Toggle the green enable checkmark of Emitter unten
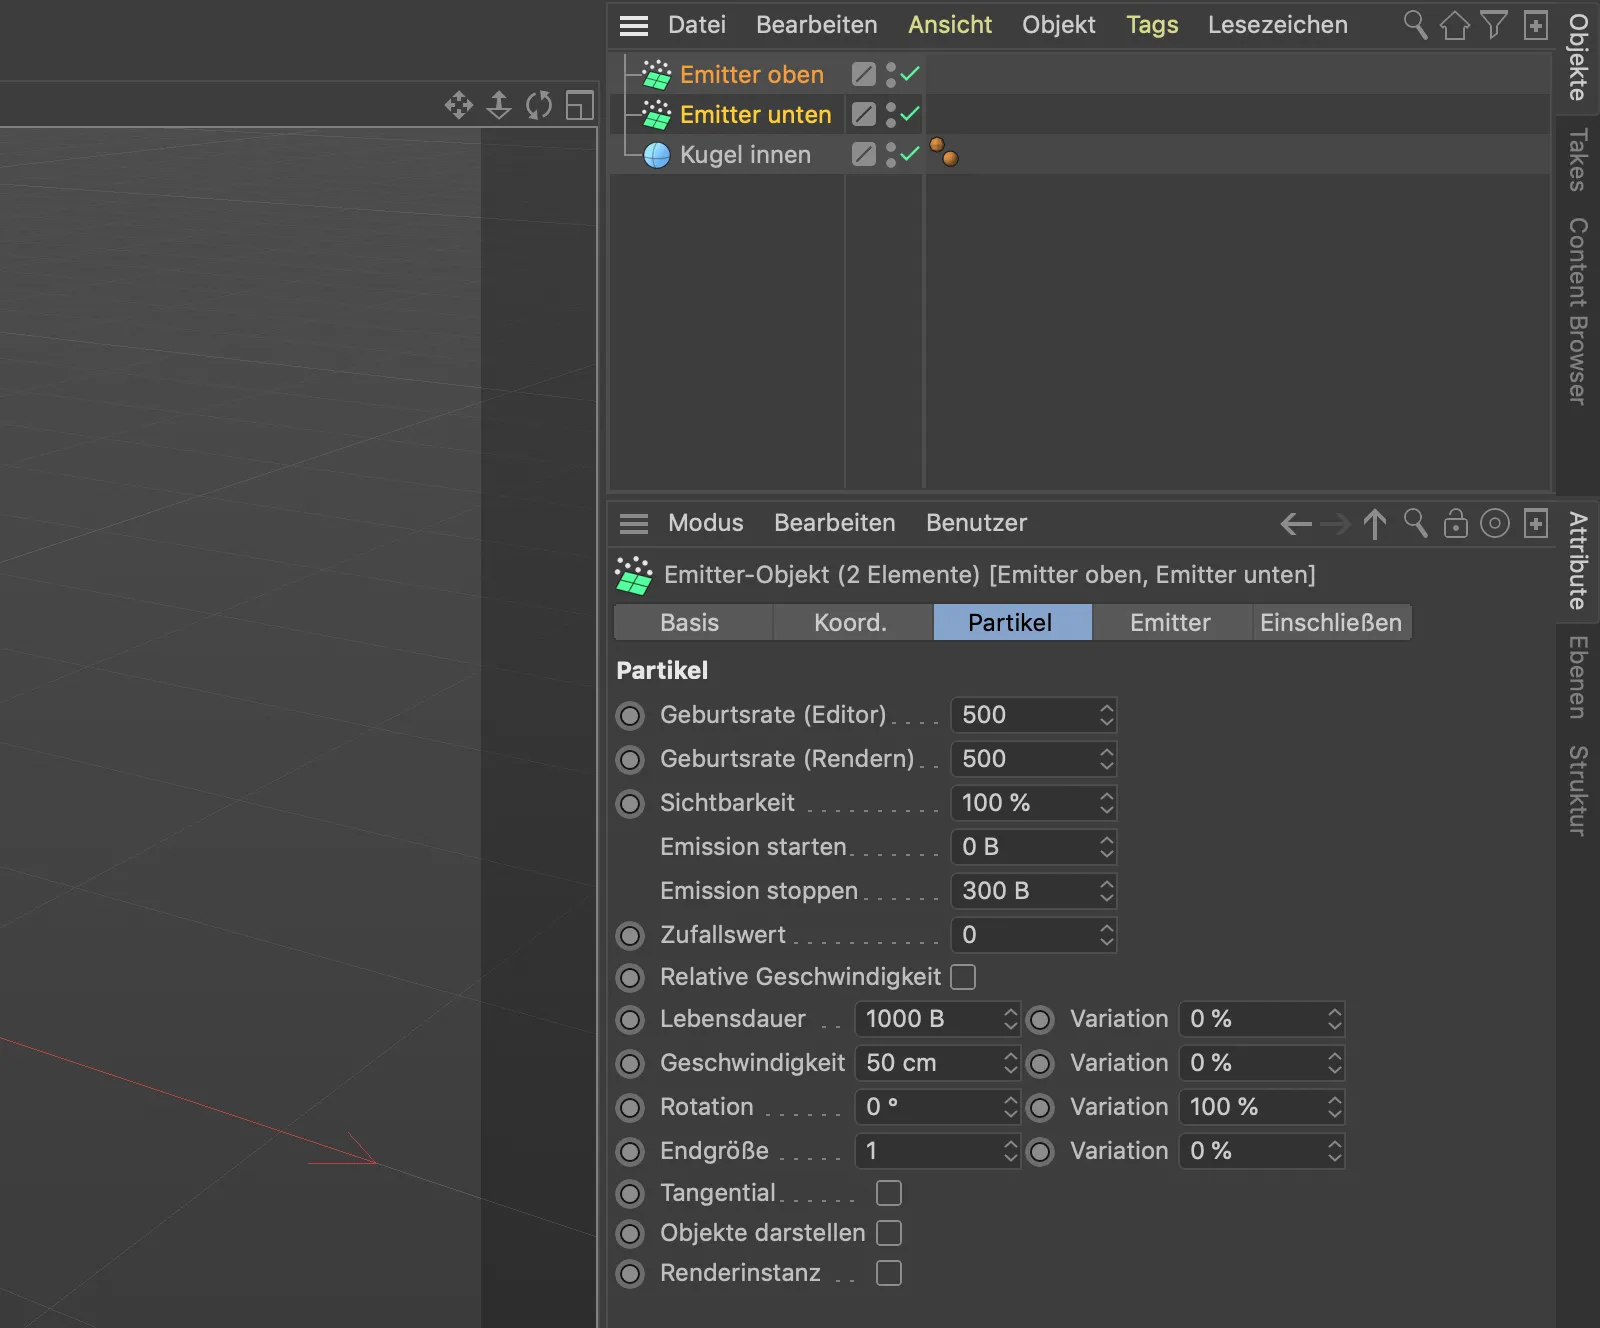1600x1328 pixels. pos(910,113)
